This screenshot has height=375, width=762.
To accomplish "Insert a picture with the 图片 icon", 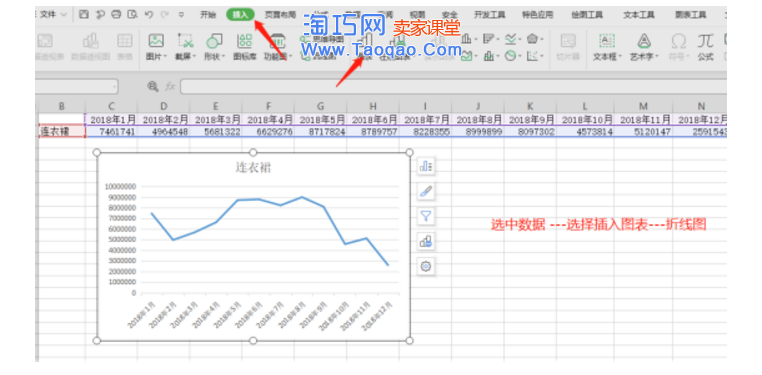I will (156, 41).
